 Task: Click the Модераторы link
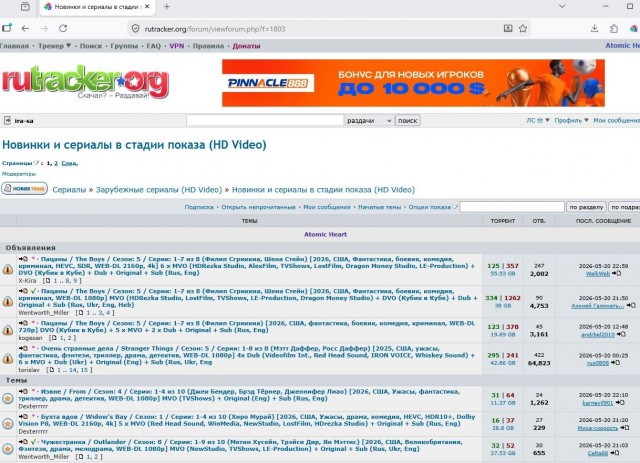click(x=19, y=174)
